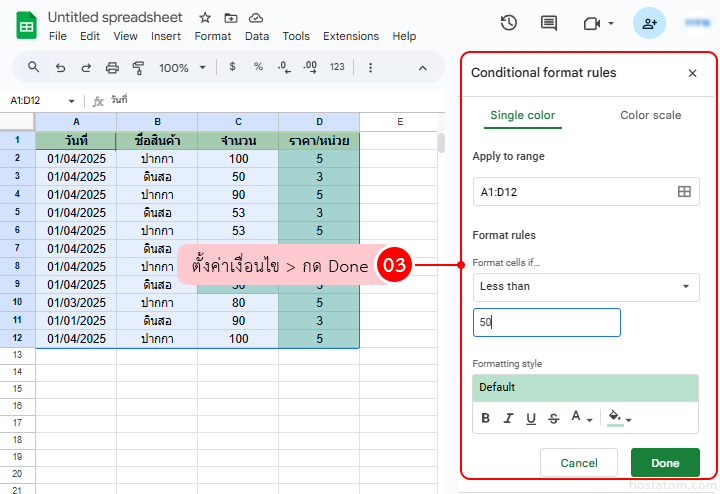
Task: Open the zoom 100% dropdown
Action: click(182, 68)
